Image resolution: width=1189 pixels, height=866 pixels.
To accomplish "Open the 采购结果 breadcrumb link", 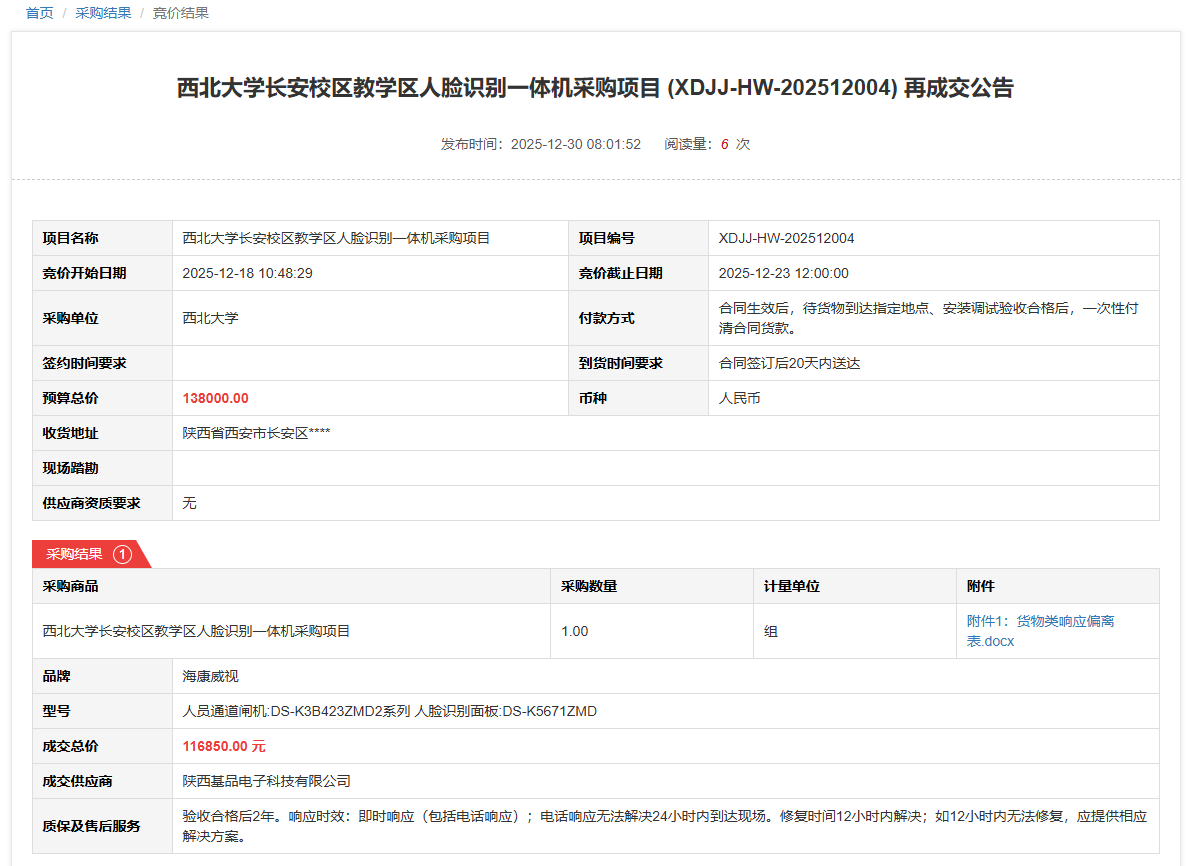I will tap(103, 13).
